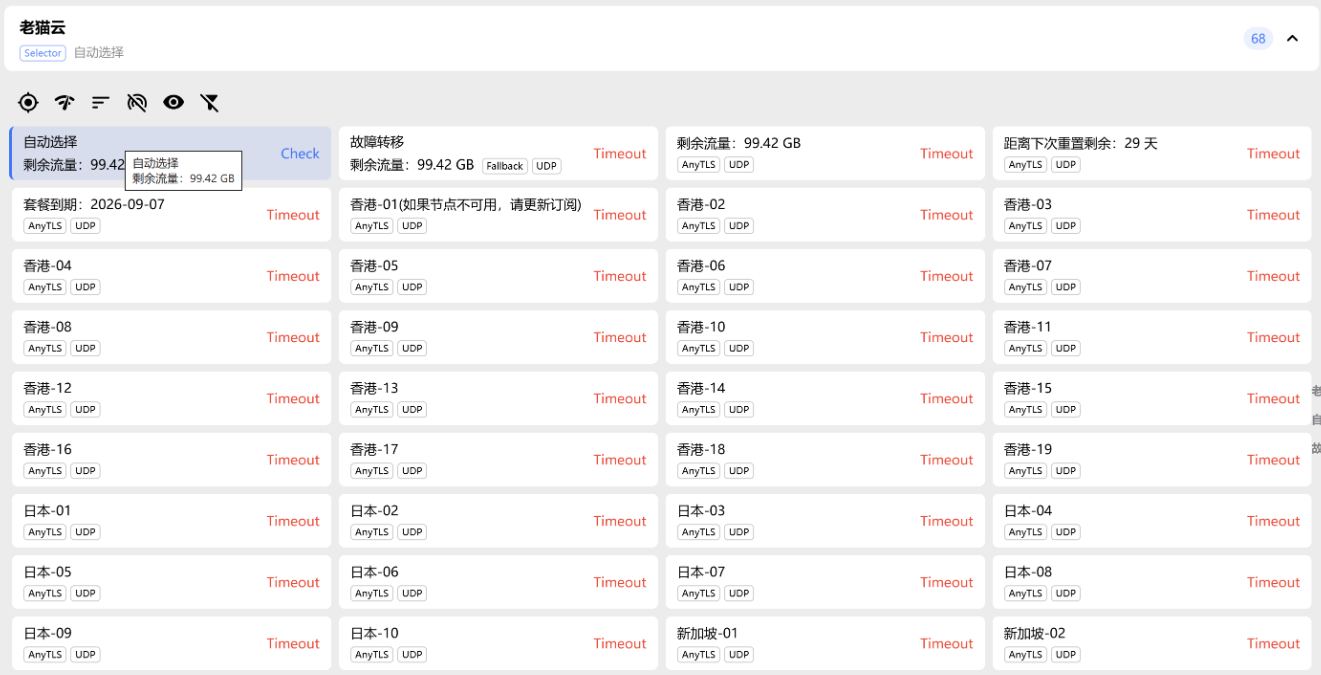Click the 68 node count badge
This screenshot has height=675, width=1321.
pyautogui.click(x=1258, y=39)
